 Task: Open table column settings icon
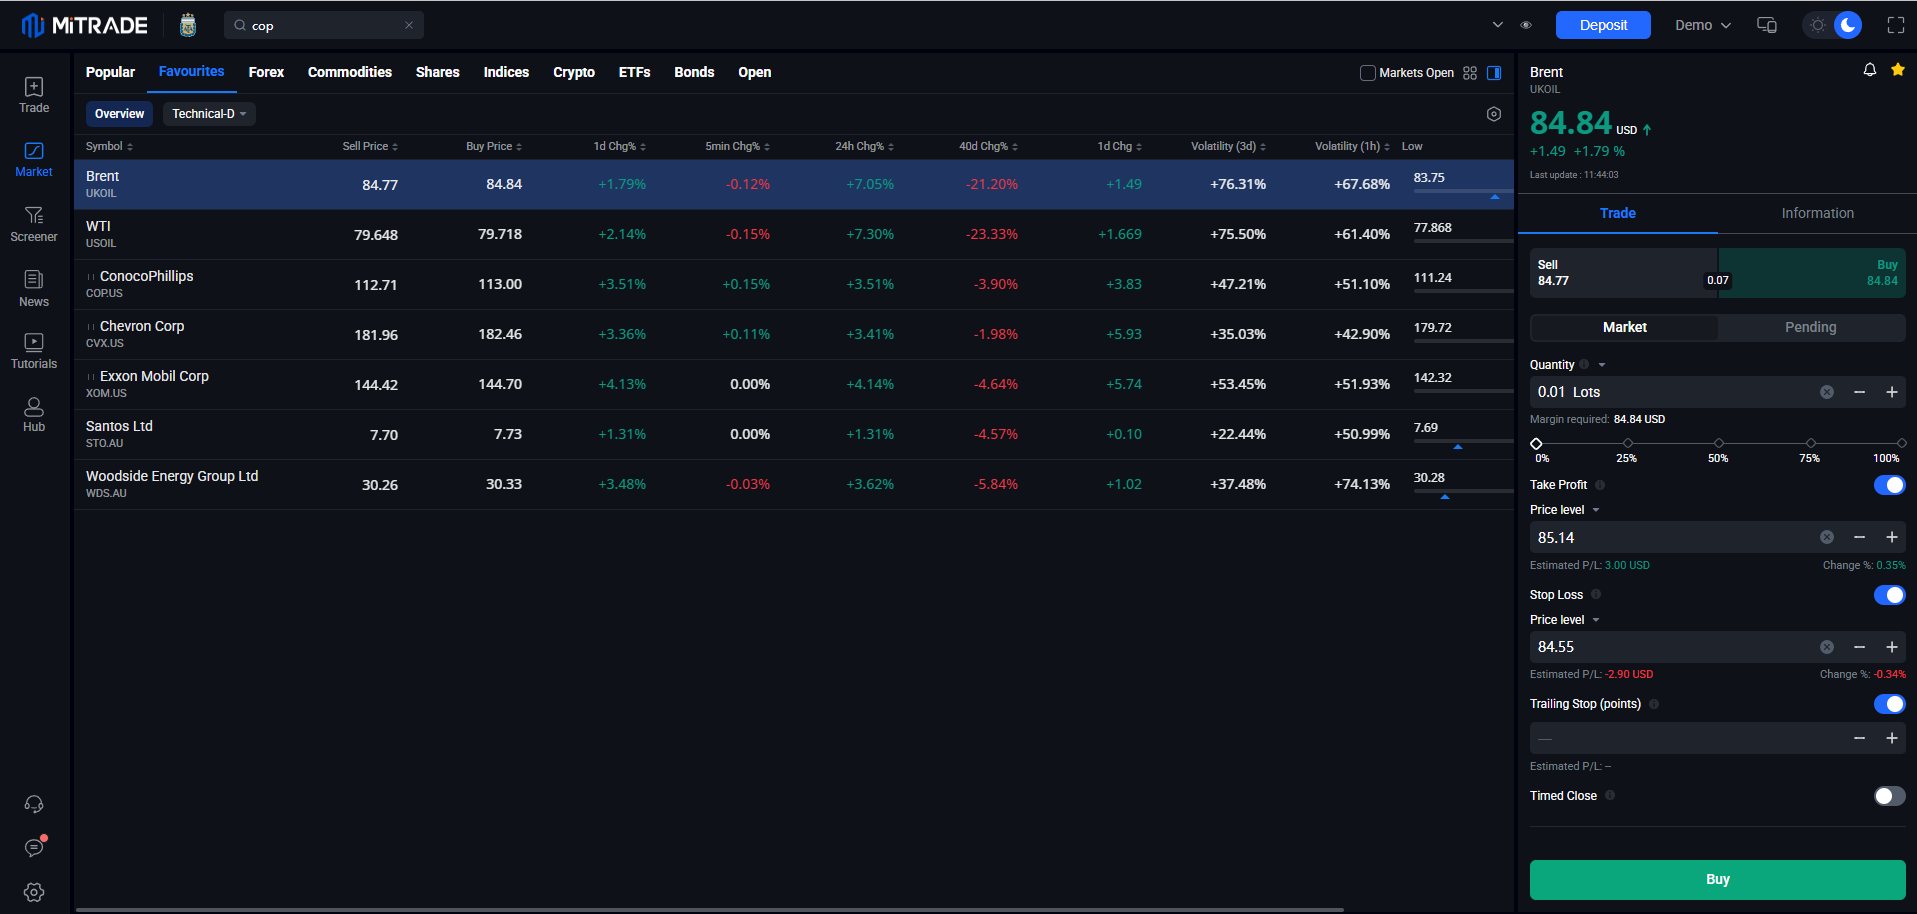(1494, 114)
